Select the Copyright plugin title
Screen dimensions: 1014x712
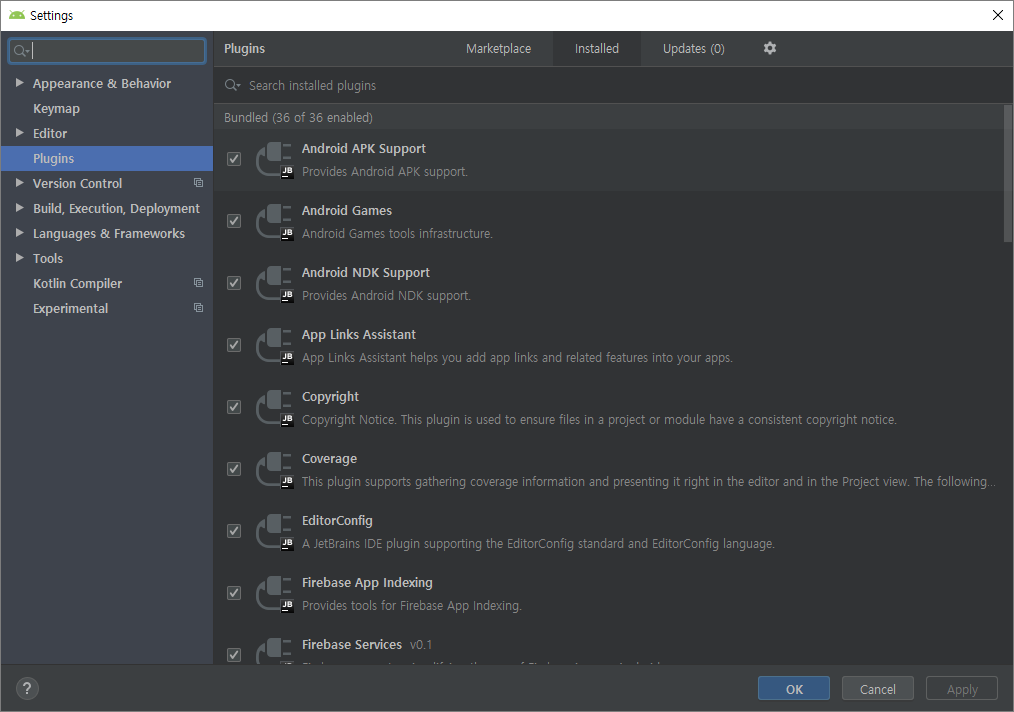tap(330, 397)
